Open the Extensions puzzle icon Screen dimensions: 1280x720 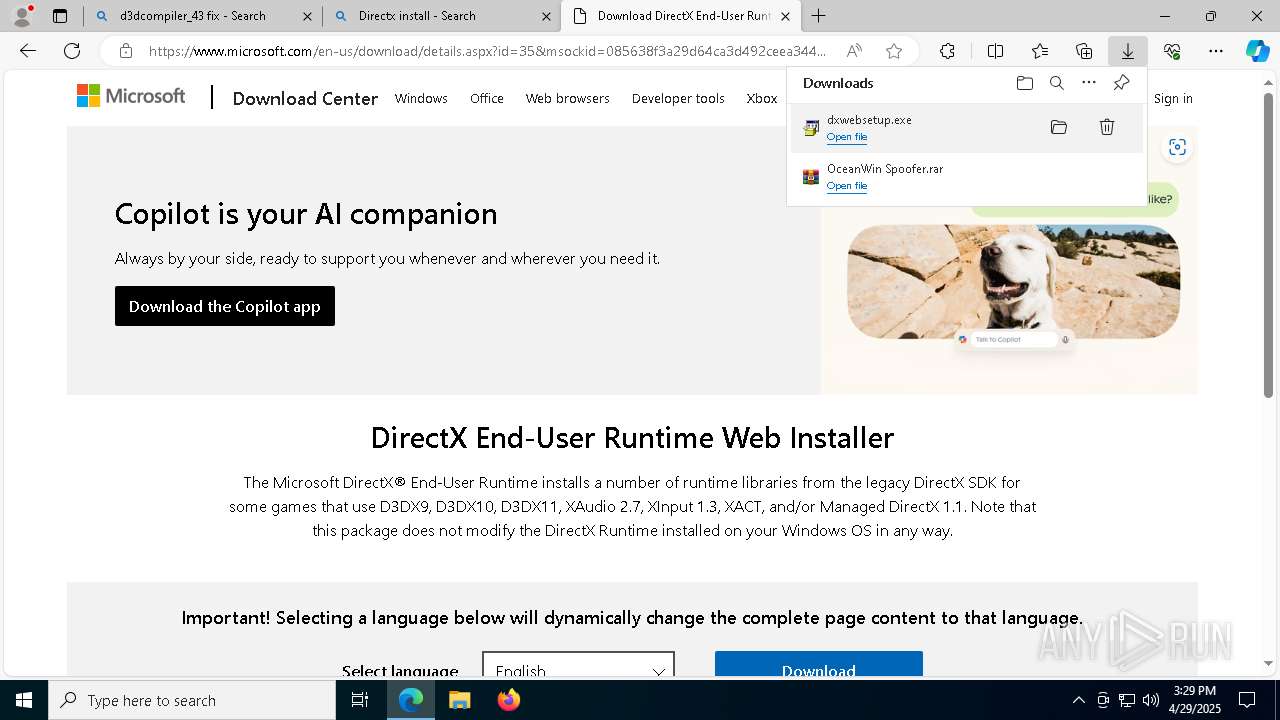(947, 51)
